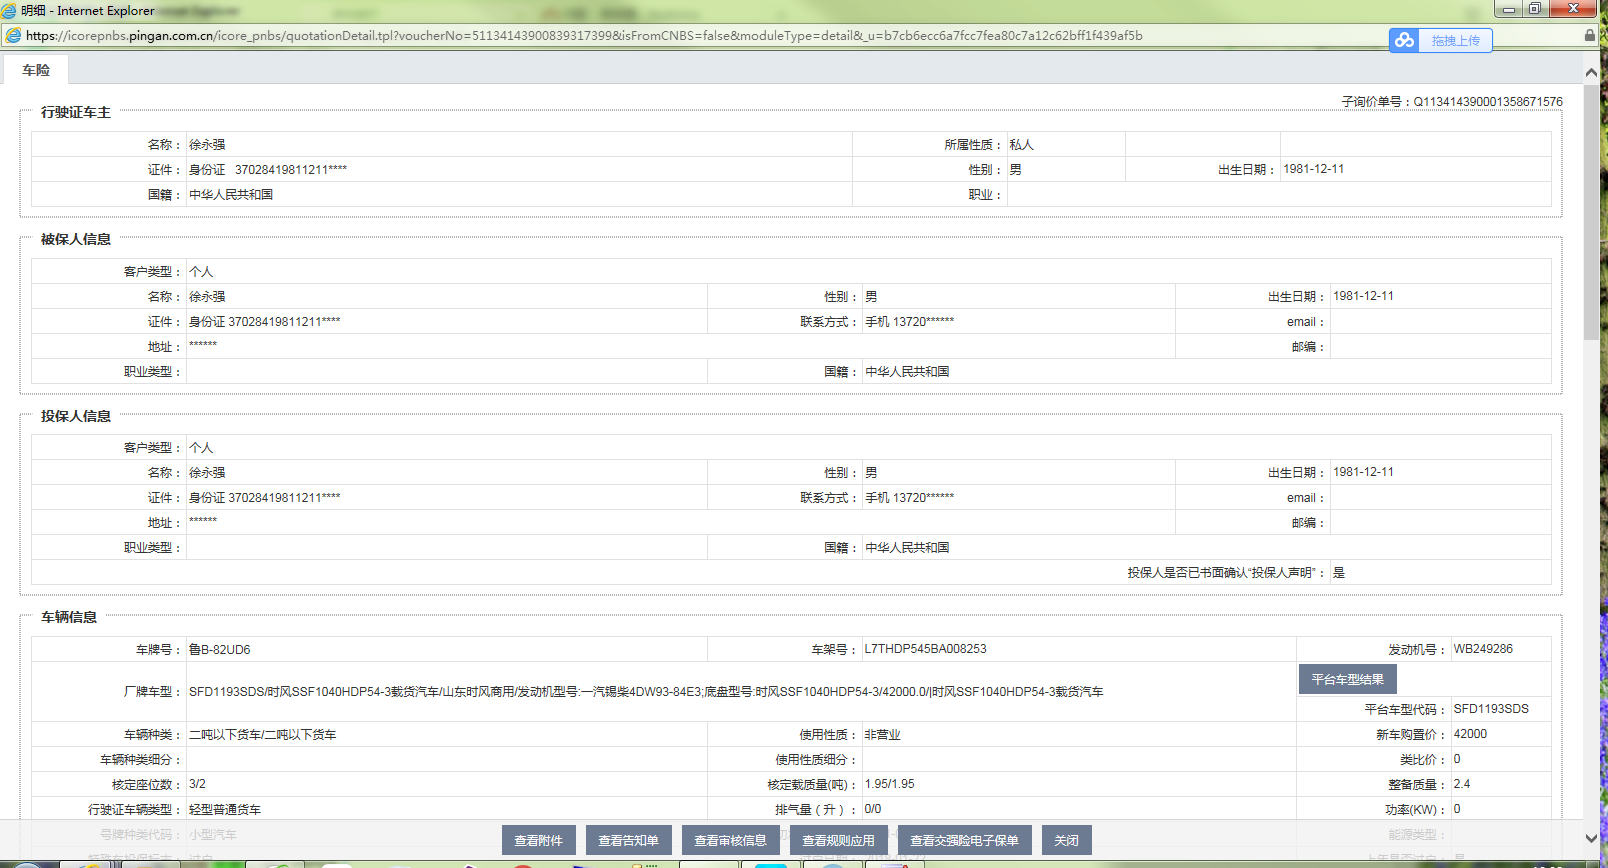1608x868 pixels.
Task: Click the phone number in 被保人信息 section
Action: pyautogui.click(x=924, y=322)
